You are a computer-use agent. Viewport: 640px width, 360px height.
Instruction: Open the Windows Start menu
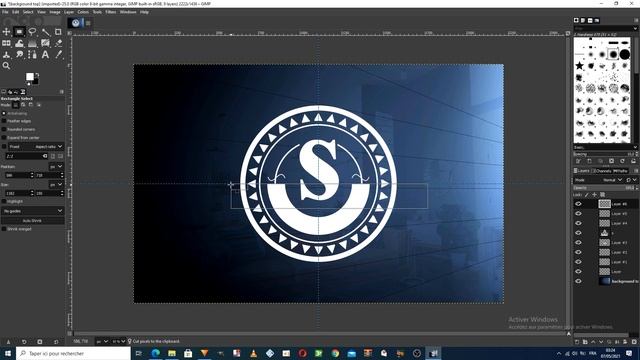(x=8, y=353)
